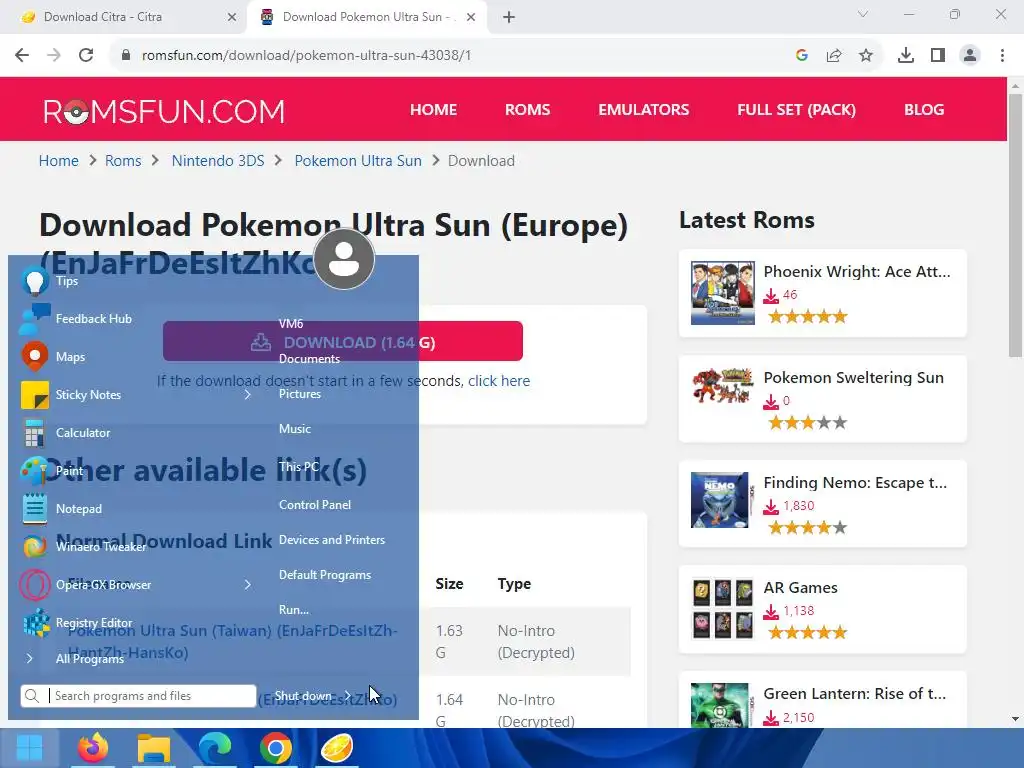Go to Pokemon Ultra Sun breadcrumb link
Screen dimensions: 1024x768
point(358,161)
